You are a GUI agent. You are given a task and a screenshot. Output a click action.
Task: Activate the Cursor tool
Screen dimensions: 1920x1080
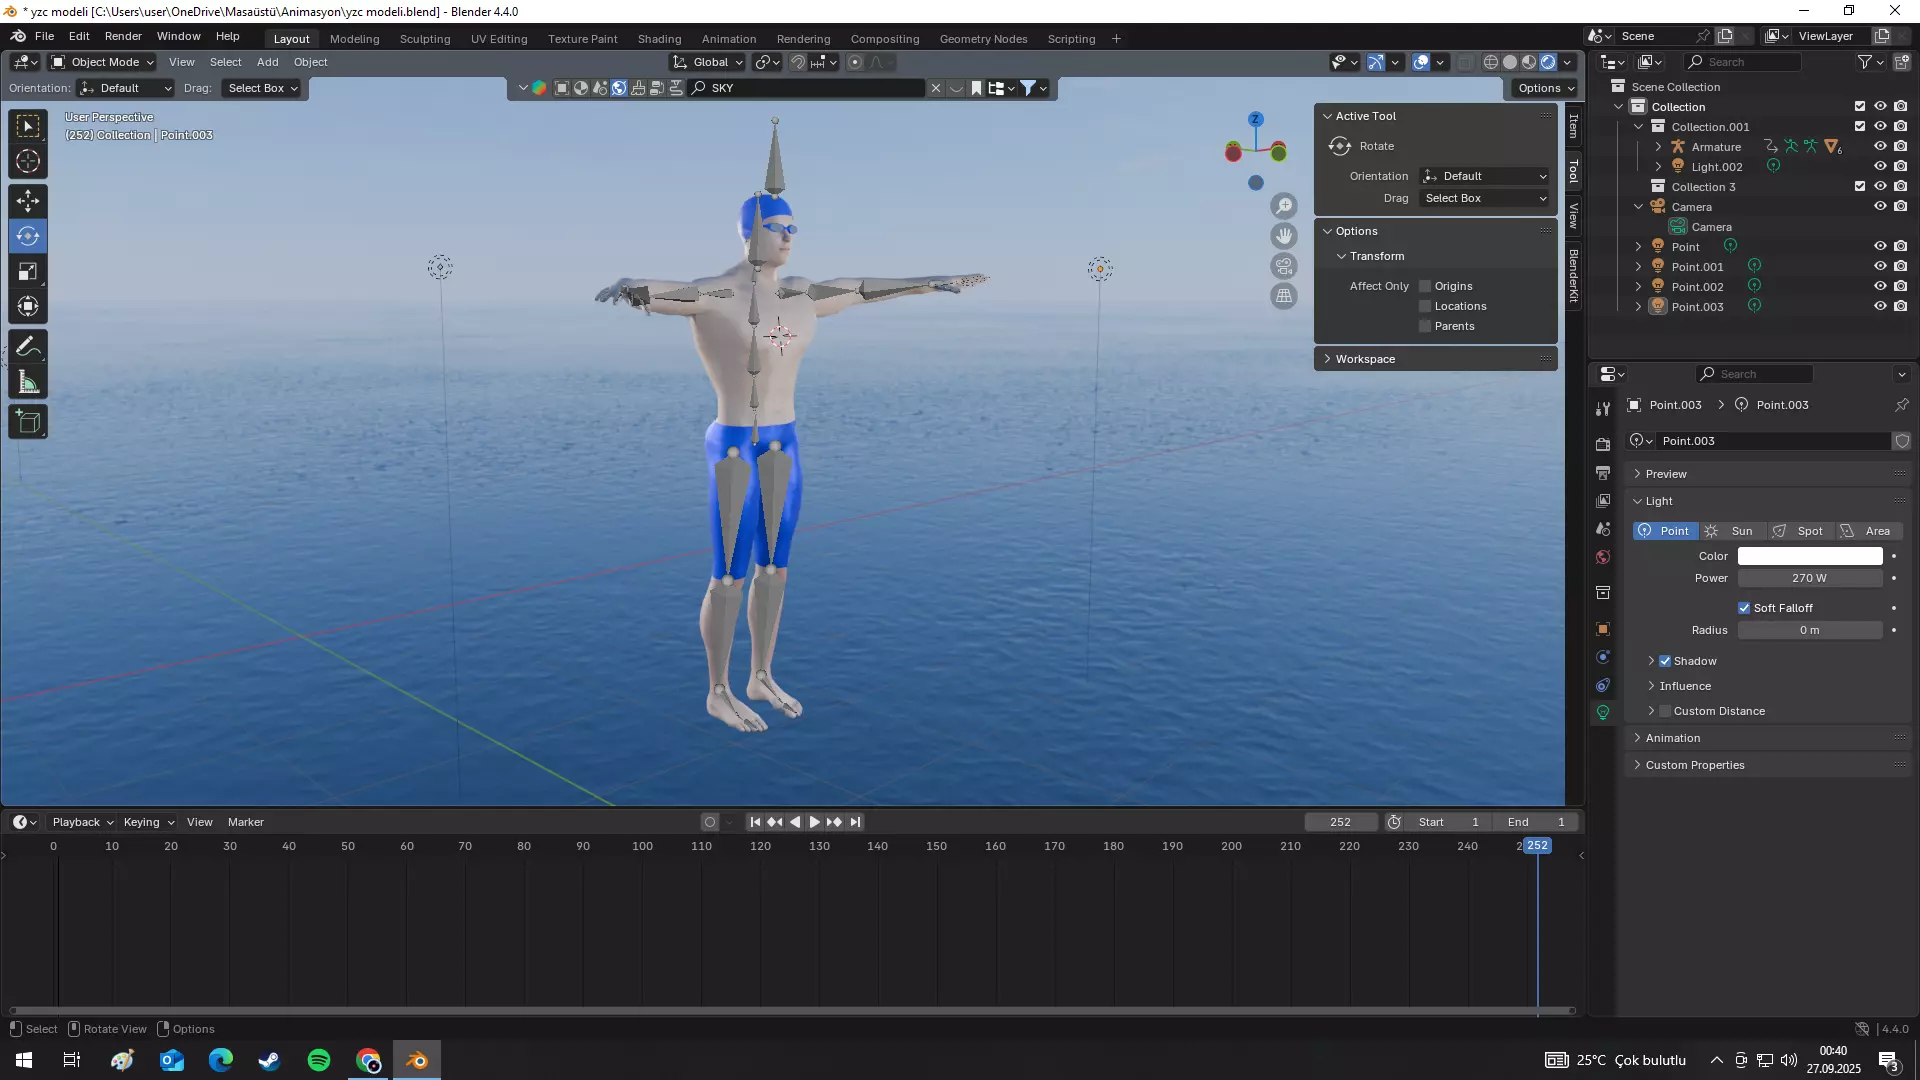coord(28,161)
